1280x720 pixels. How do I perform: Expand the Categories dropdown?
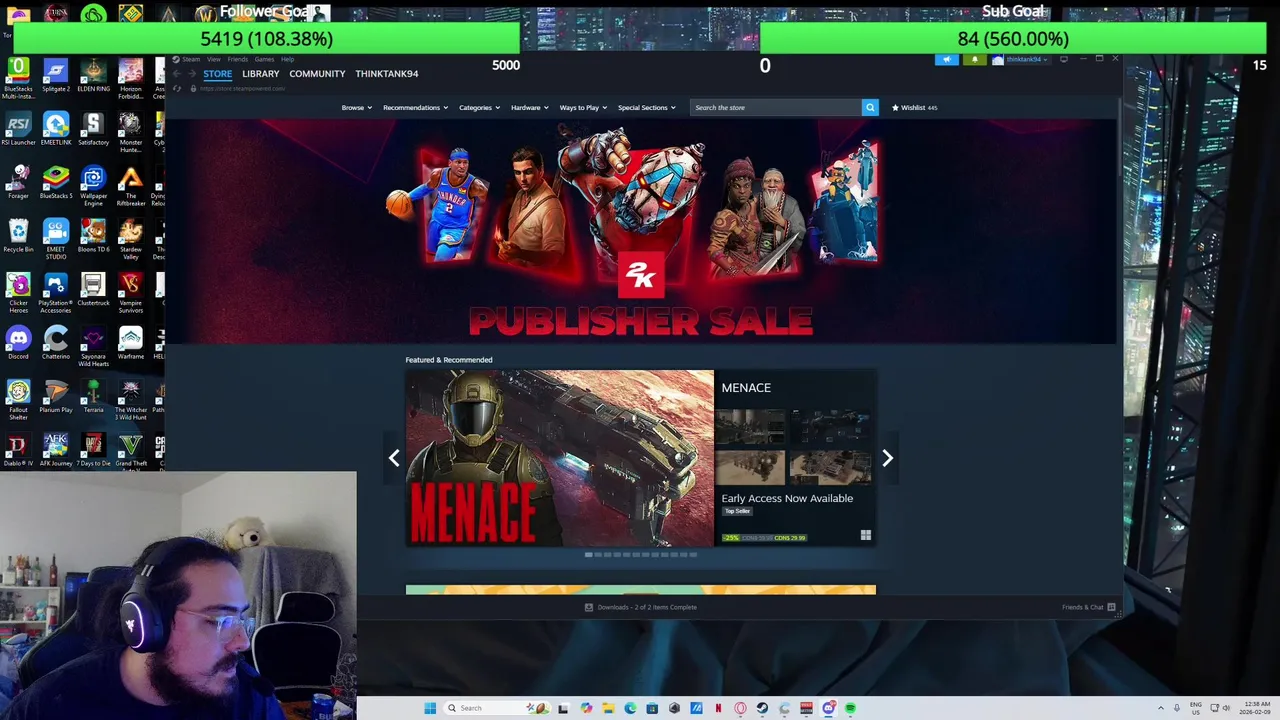(479, 107)
